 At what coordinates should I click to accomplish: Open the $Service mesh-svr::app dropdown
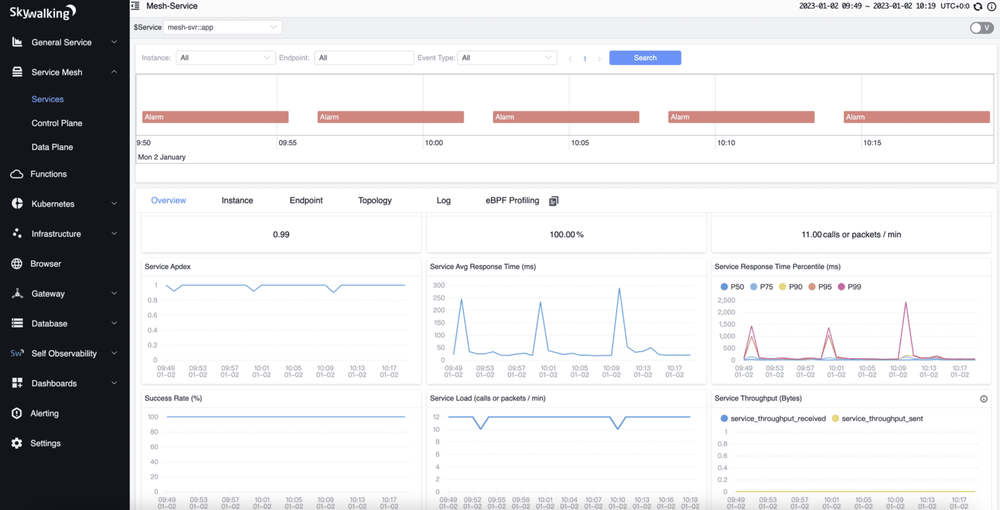coord(222,28)
